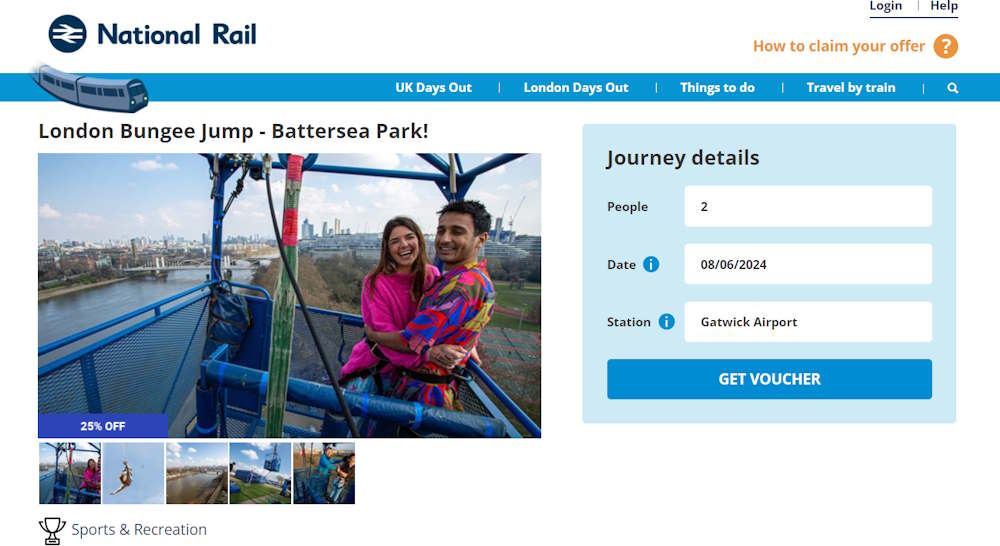Open the Travel by train menu
Screen dimensions: 1000x546
(851, 87)
